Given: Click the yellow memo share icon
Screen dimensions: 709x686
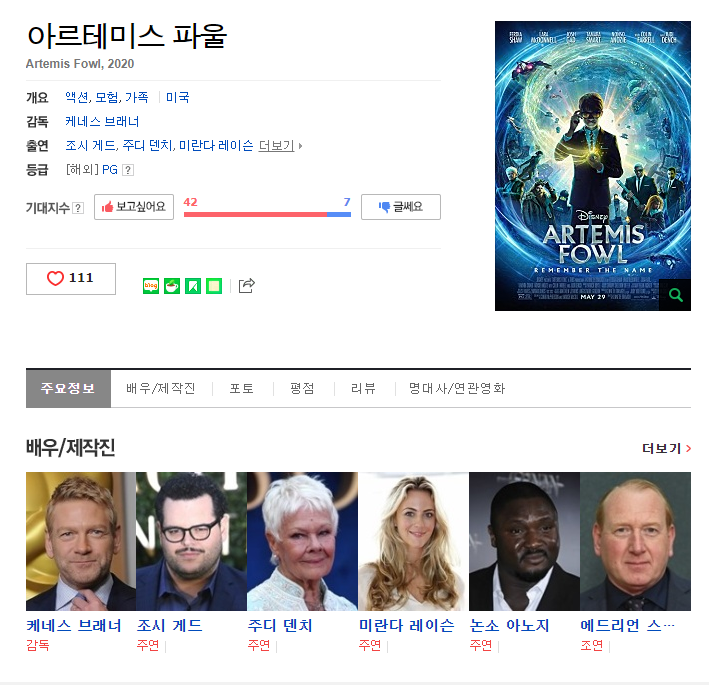Looking at the screenshot, I should tap(214, 286).
